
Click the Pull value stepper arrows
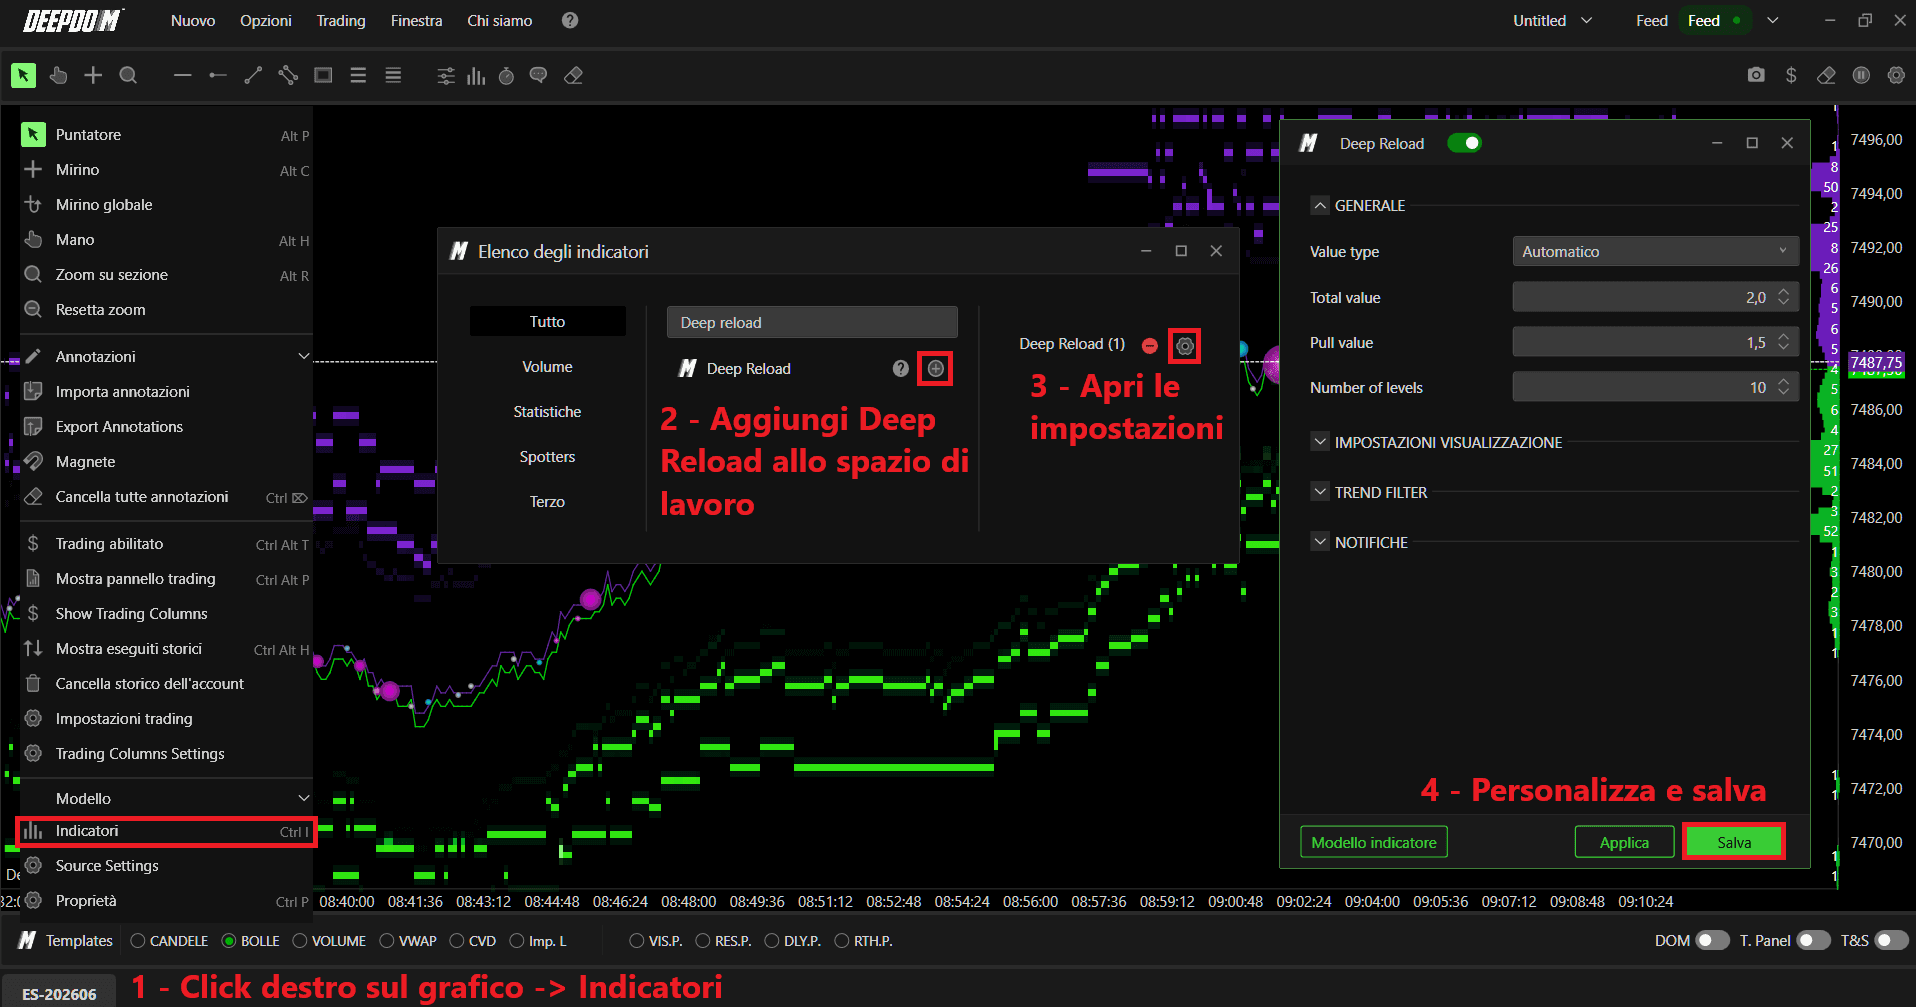click(1783, 342)
